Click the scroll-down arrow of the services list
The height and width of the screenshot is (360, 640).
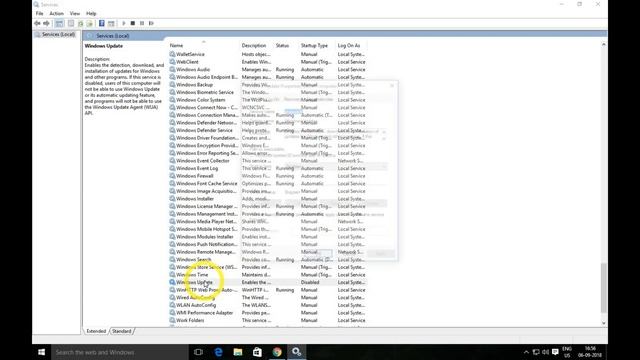pyautogui.click(x=604, y=323)
